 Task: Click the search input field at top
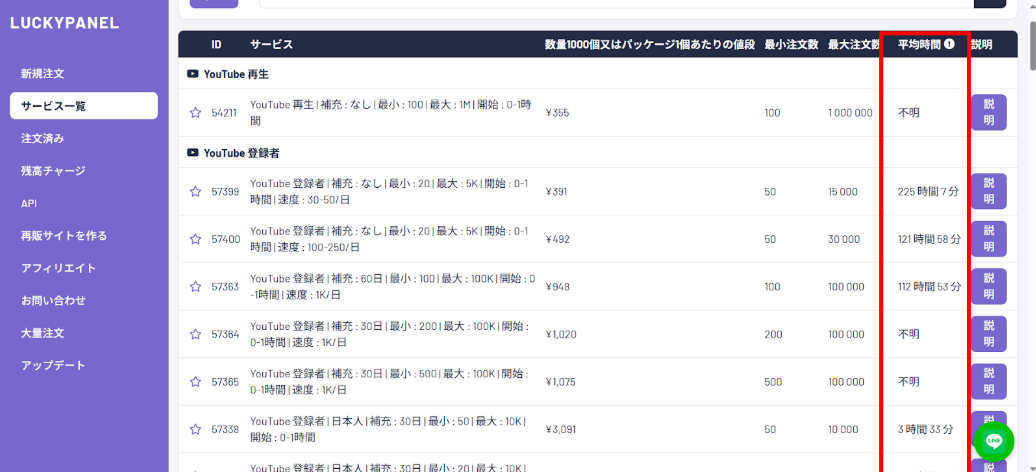click(x=616, y=3)
